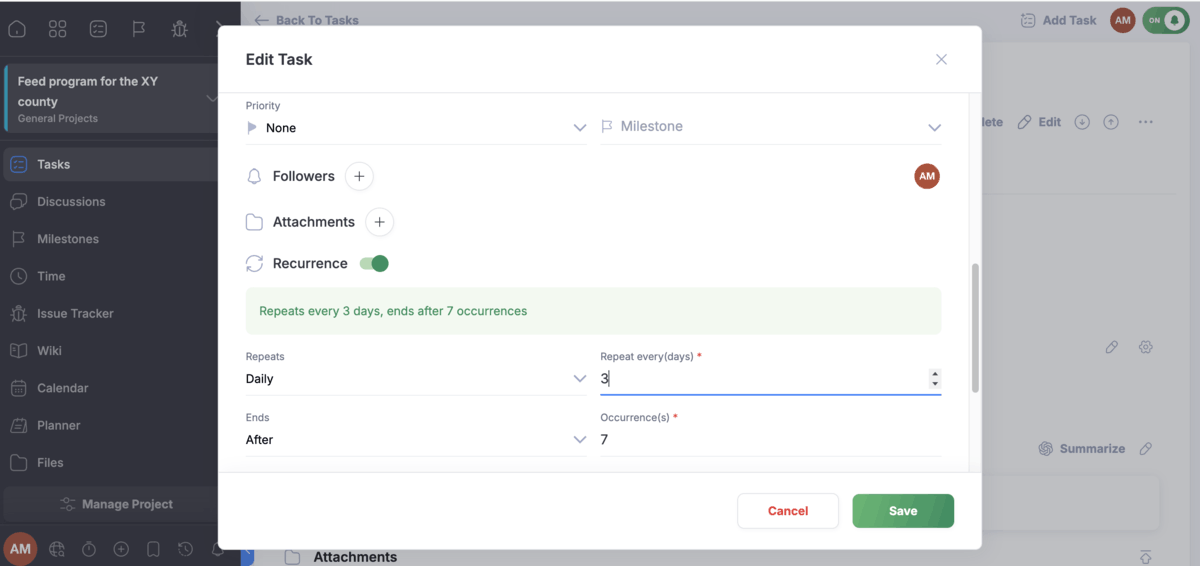Viewport: 1200px width, 566px height.
Task: Open the home icon in top sidebar
Action: [17, 29]
